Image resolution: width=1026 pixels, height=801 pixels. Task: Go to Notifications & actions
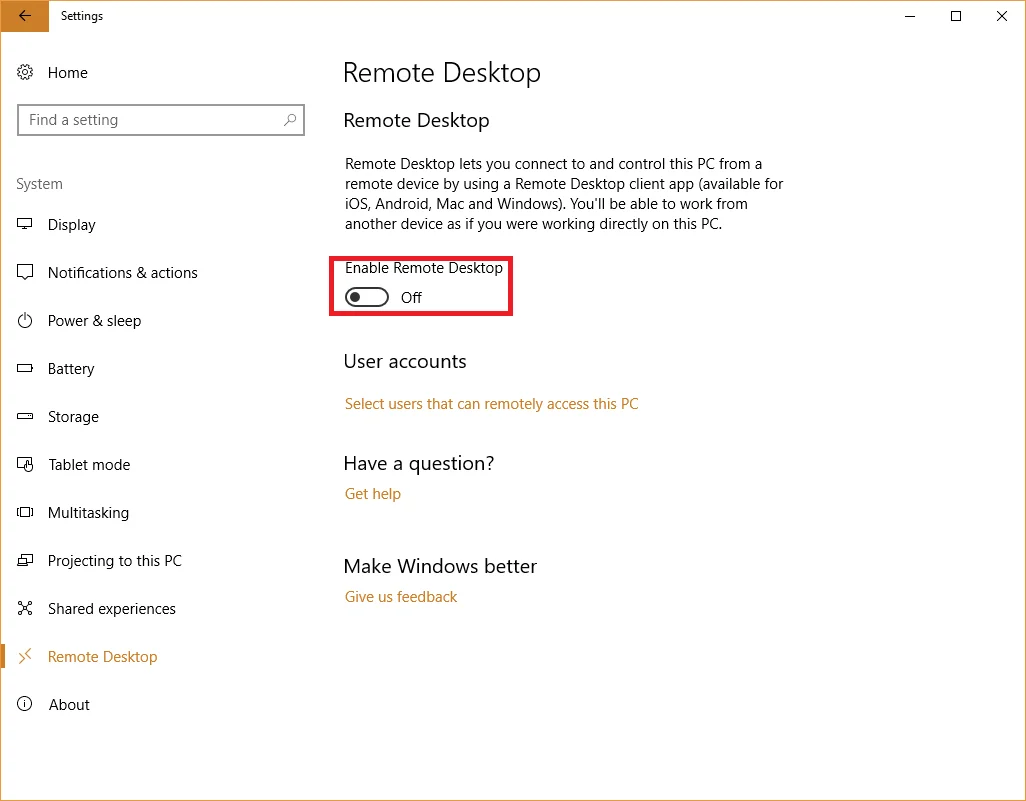122,273
